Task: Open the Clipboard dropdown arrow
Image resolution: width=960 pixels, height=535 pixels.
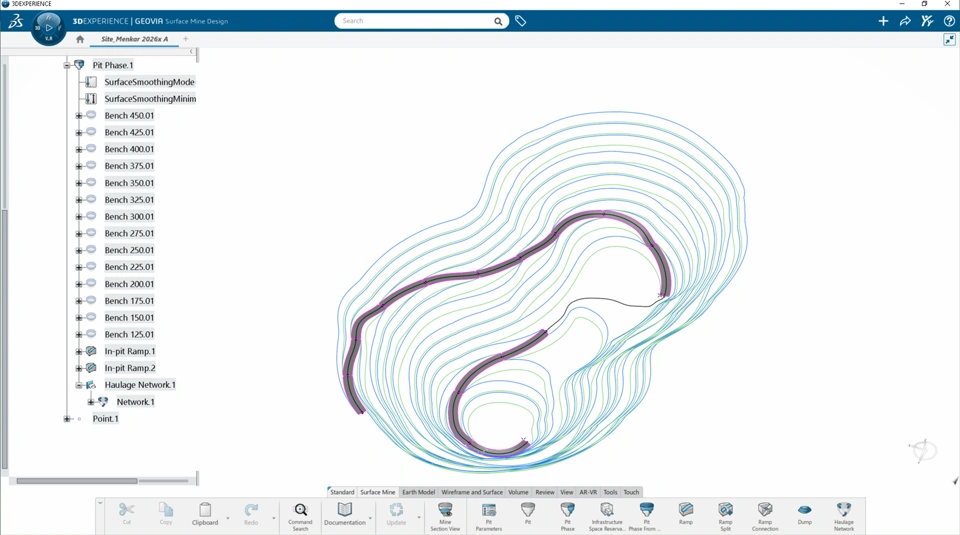Action: pyautogui.click(x=228, y=518)
